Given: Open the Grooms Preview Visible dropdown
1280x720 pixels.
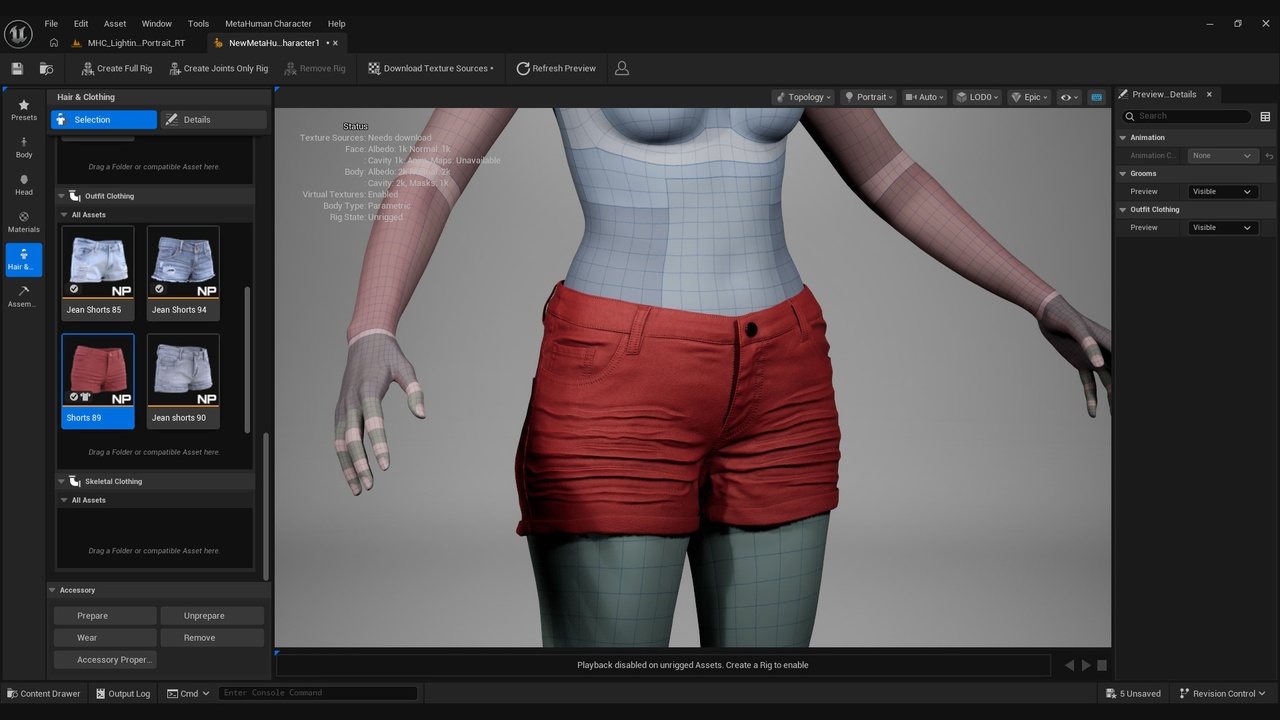Looking at the screenshot, I should point(1221,191).
